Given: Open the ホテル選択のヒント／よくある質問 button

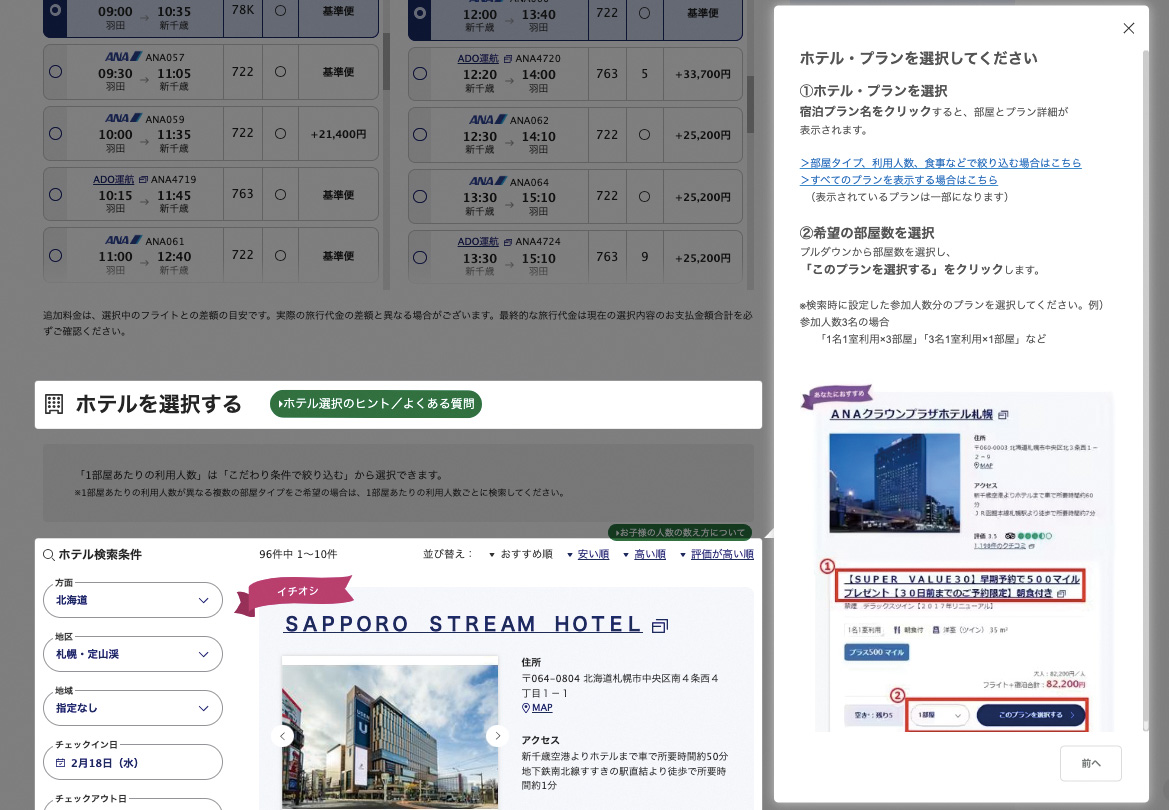Looking at the screenshot, I should [376, 405].
